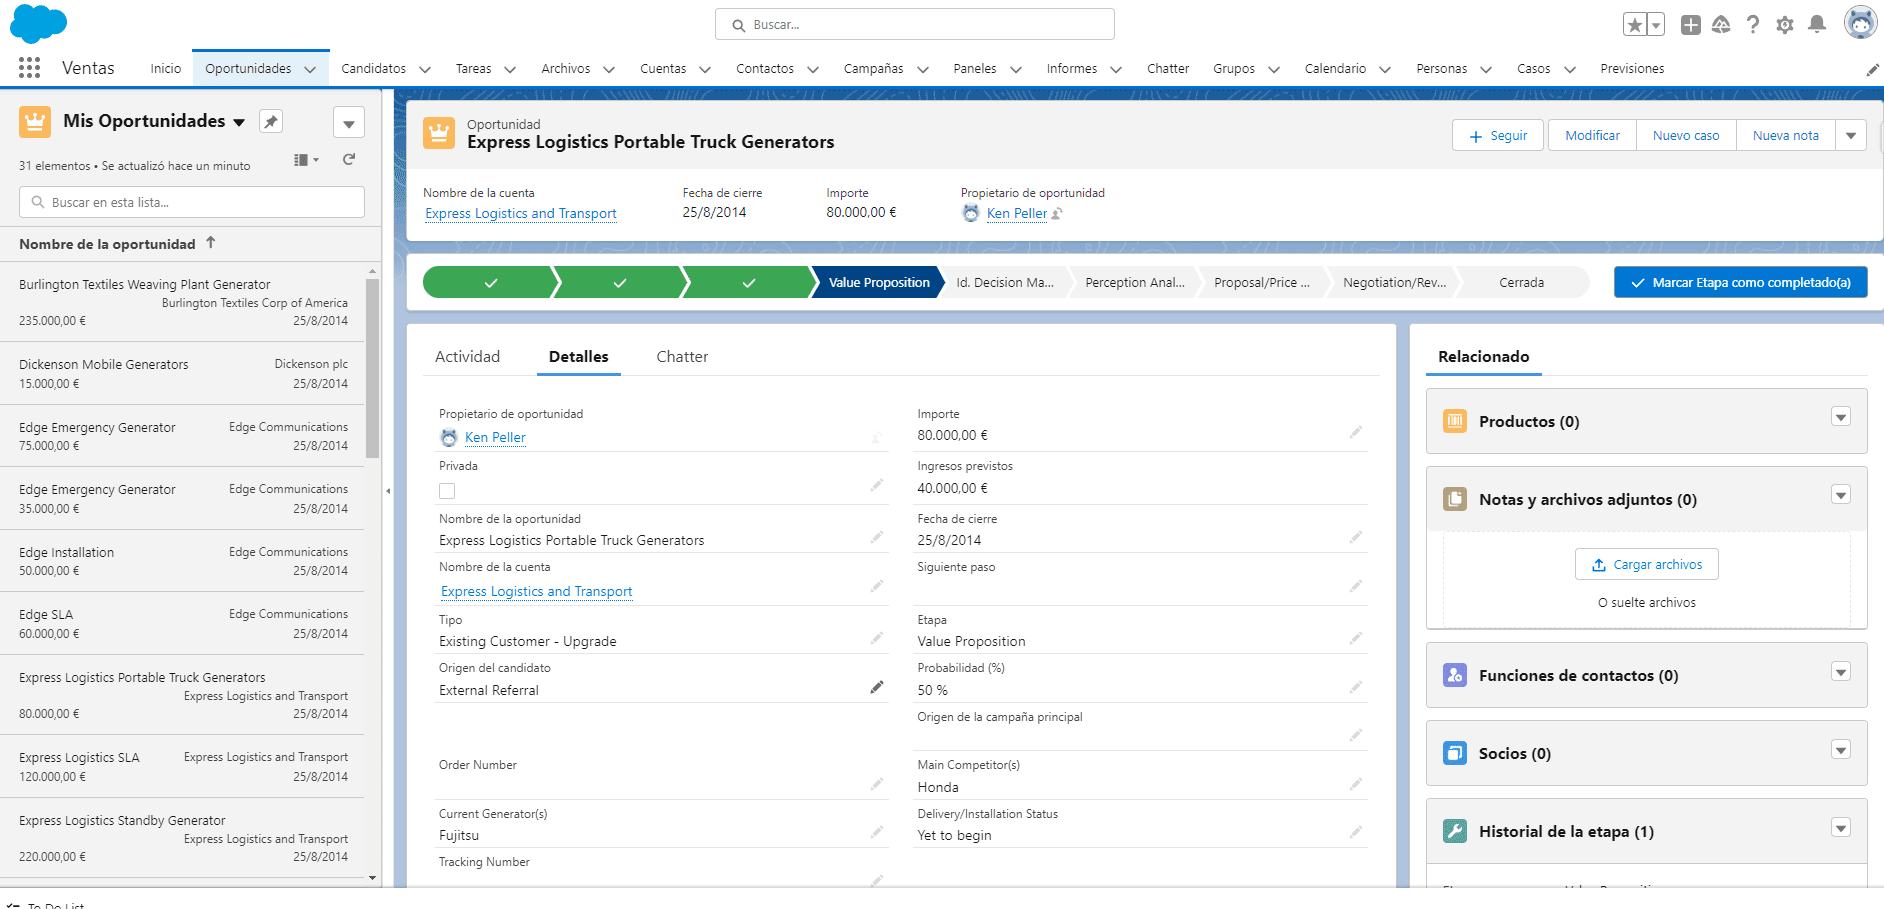This screenshot has width=1884, height=909.
Task: Click the Buscar en esta lista field
Action: [x=192, y=202]
